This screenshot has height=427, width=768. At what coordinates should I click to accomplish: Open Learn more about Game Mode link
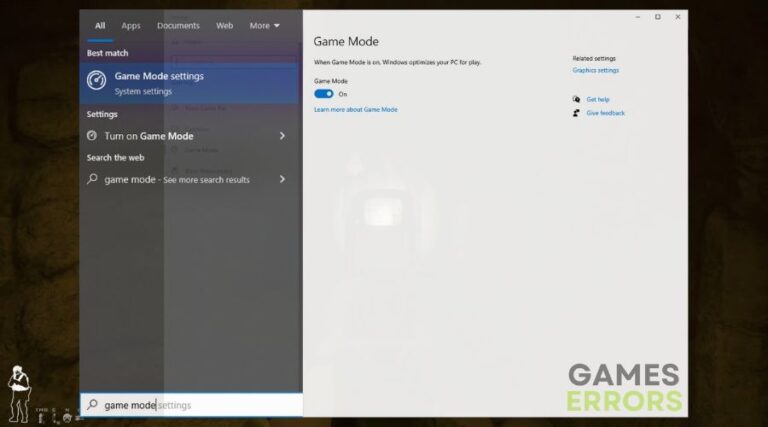pyautogui.click(x=355, y=110)
